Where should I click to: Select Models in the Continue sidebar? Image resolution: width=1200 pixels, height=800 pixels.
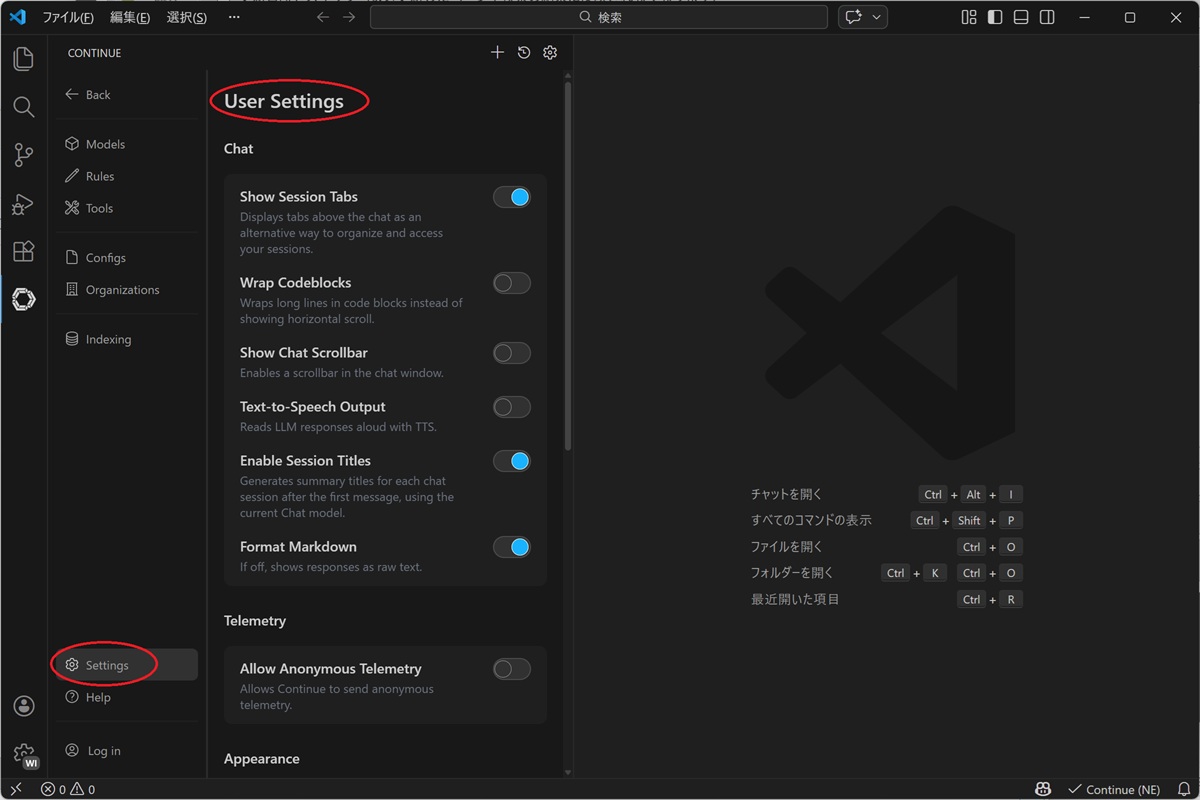click(x=105, y=144)
